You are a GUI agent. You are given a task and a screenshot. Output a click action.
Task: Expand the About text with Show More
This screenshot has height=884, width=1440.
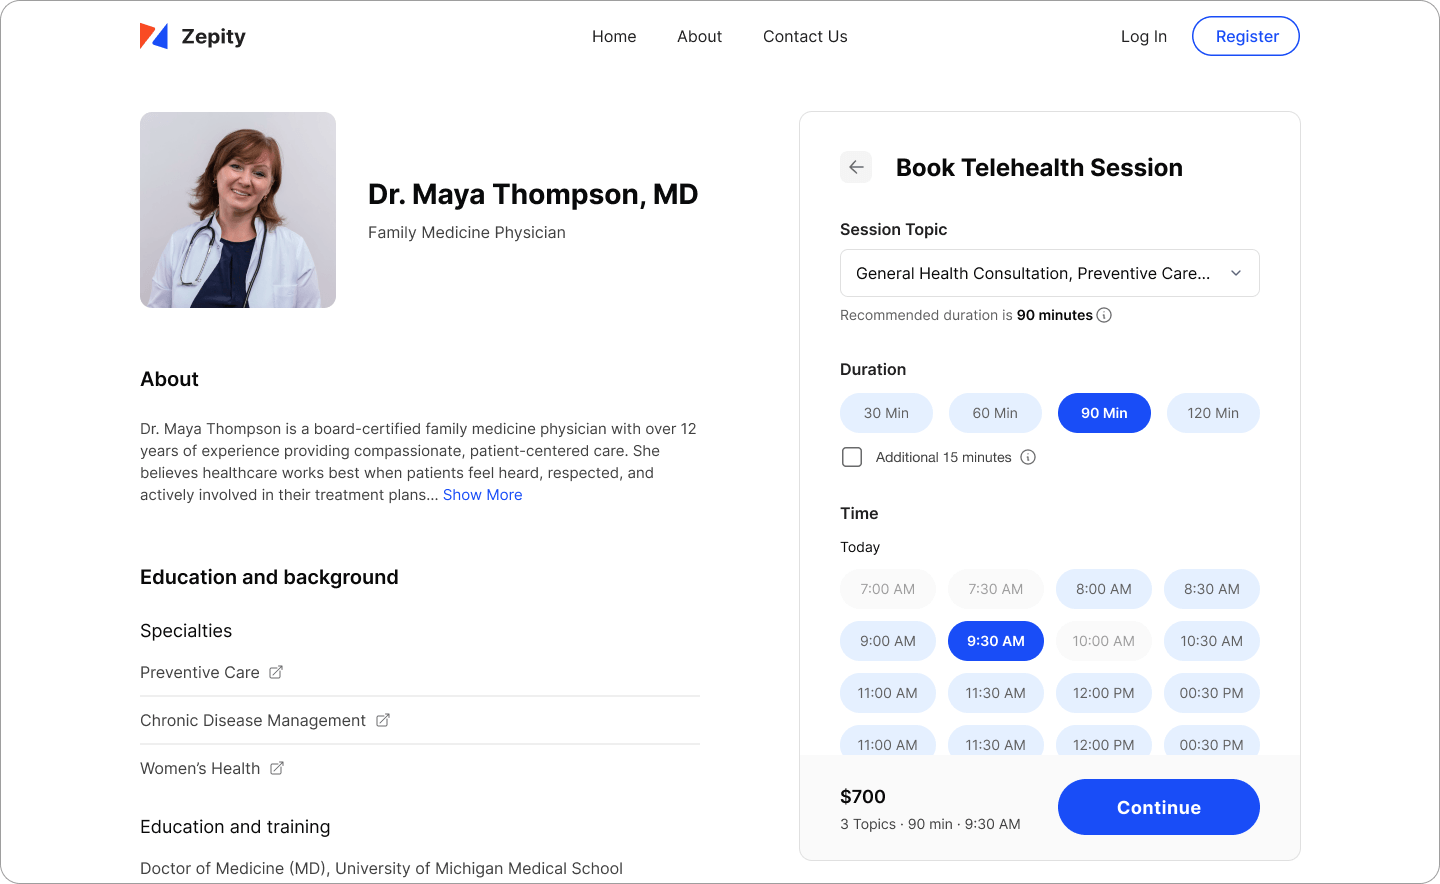[483, 494]
